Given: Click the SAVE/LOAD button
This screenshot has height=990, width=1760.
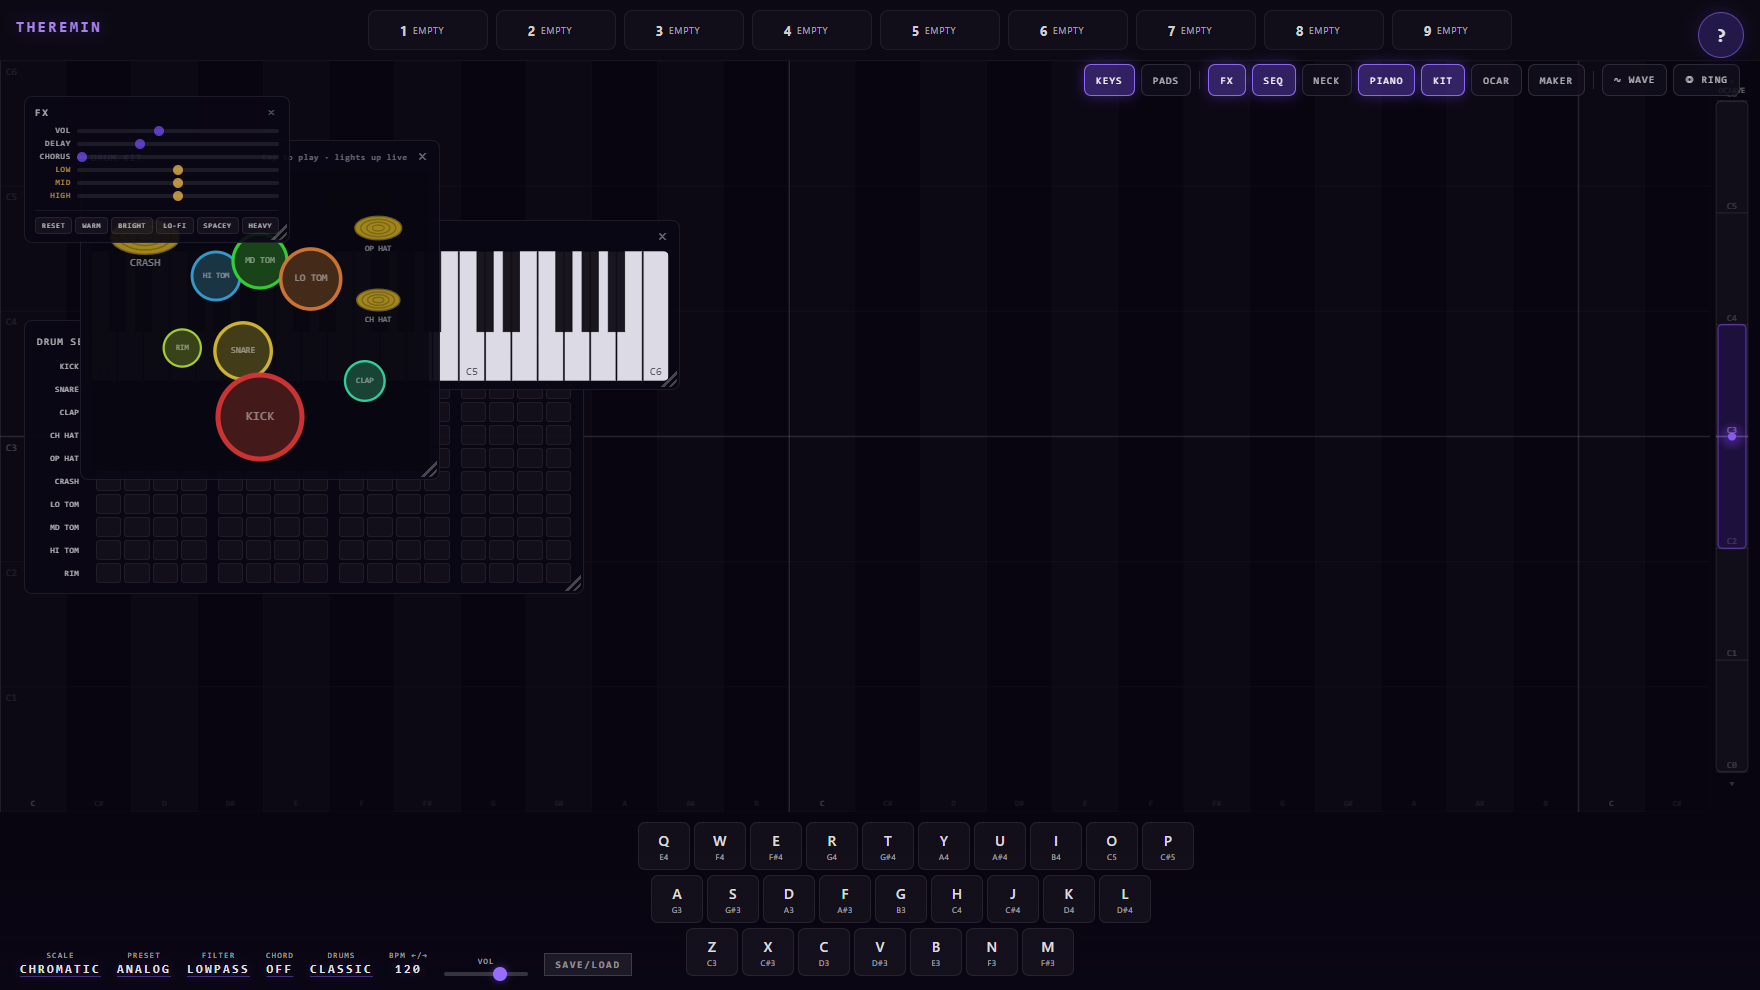Looking at the screenshot, I should point(588,965).
